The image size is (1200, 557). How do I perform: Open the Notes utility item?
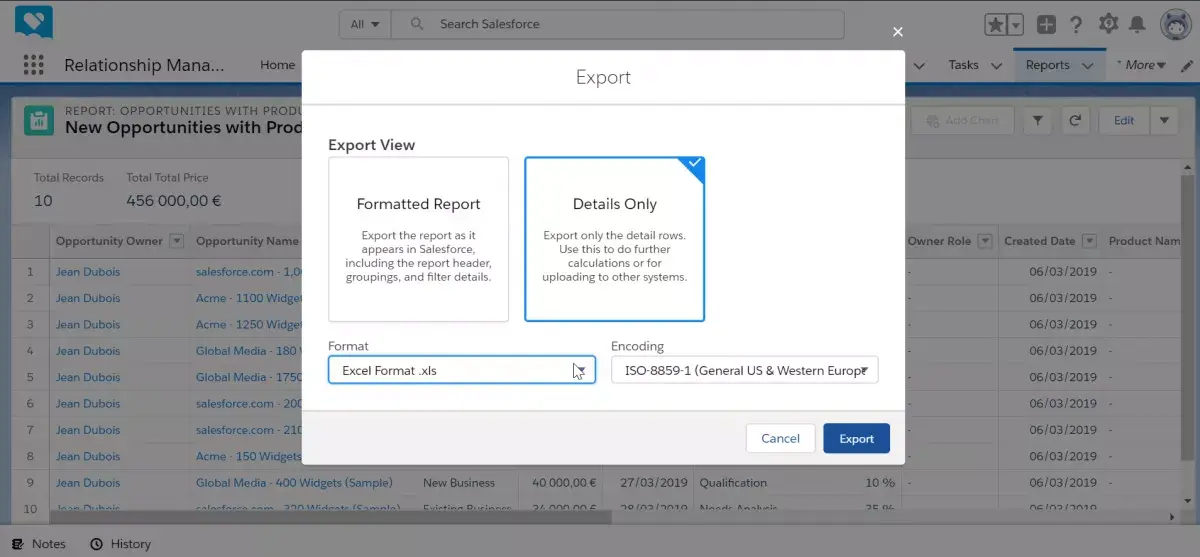(39, 544)
